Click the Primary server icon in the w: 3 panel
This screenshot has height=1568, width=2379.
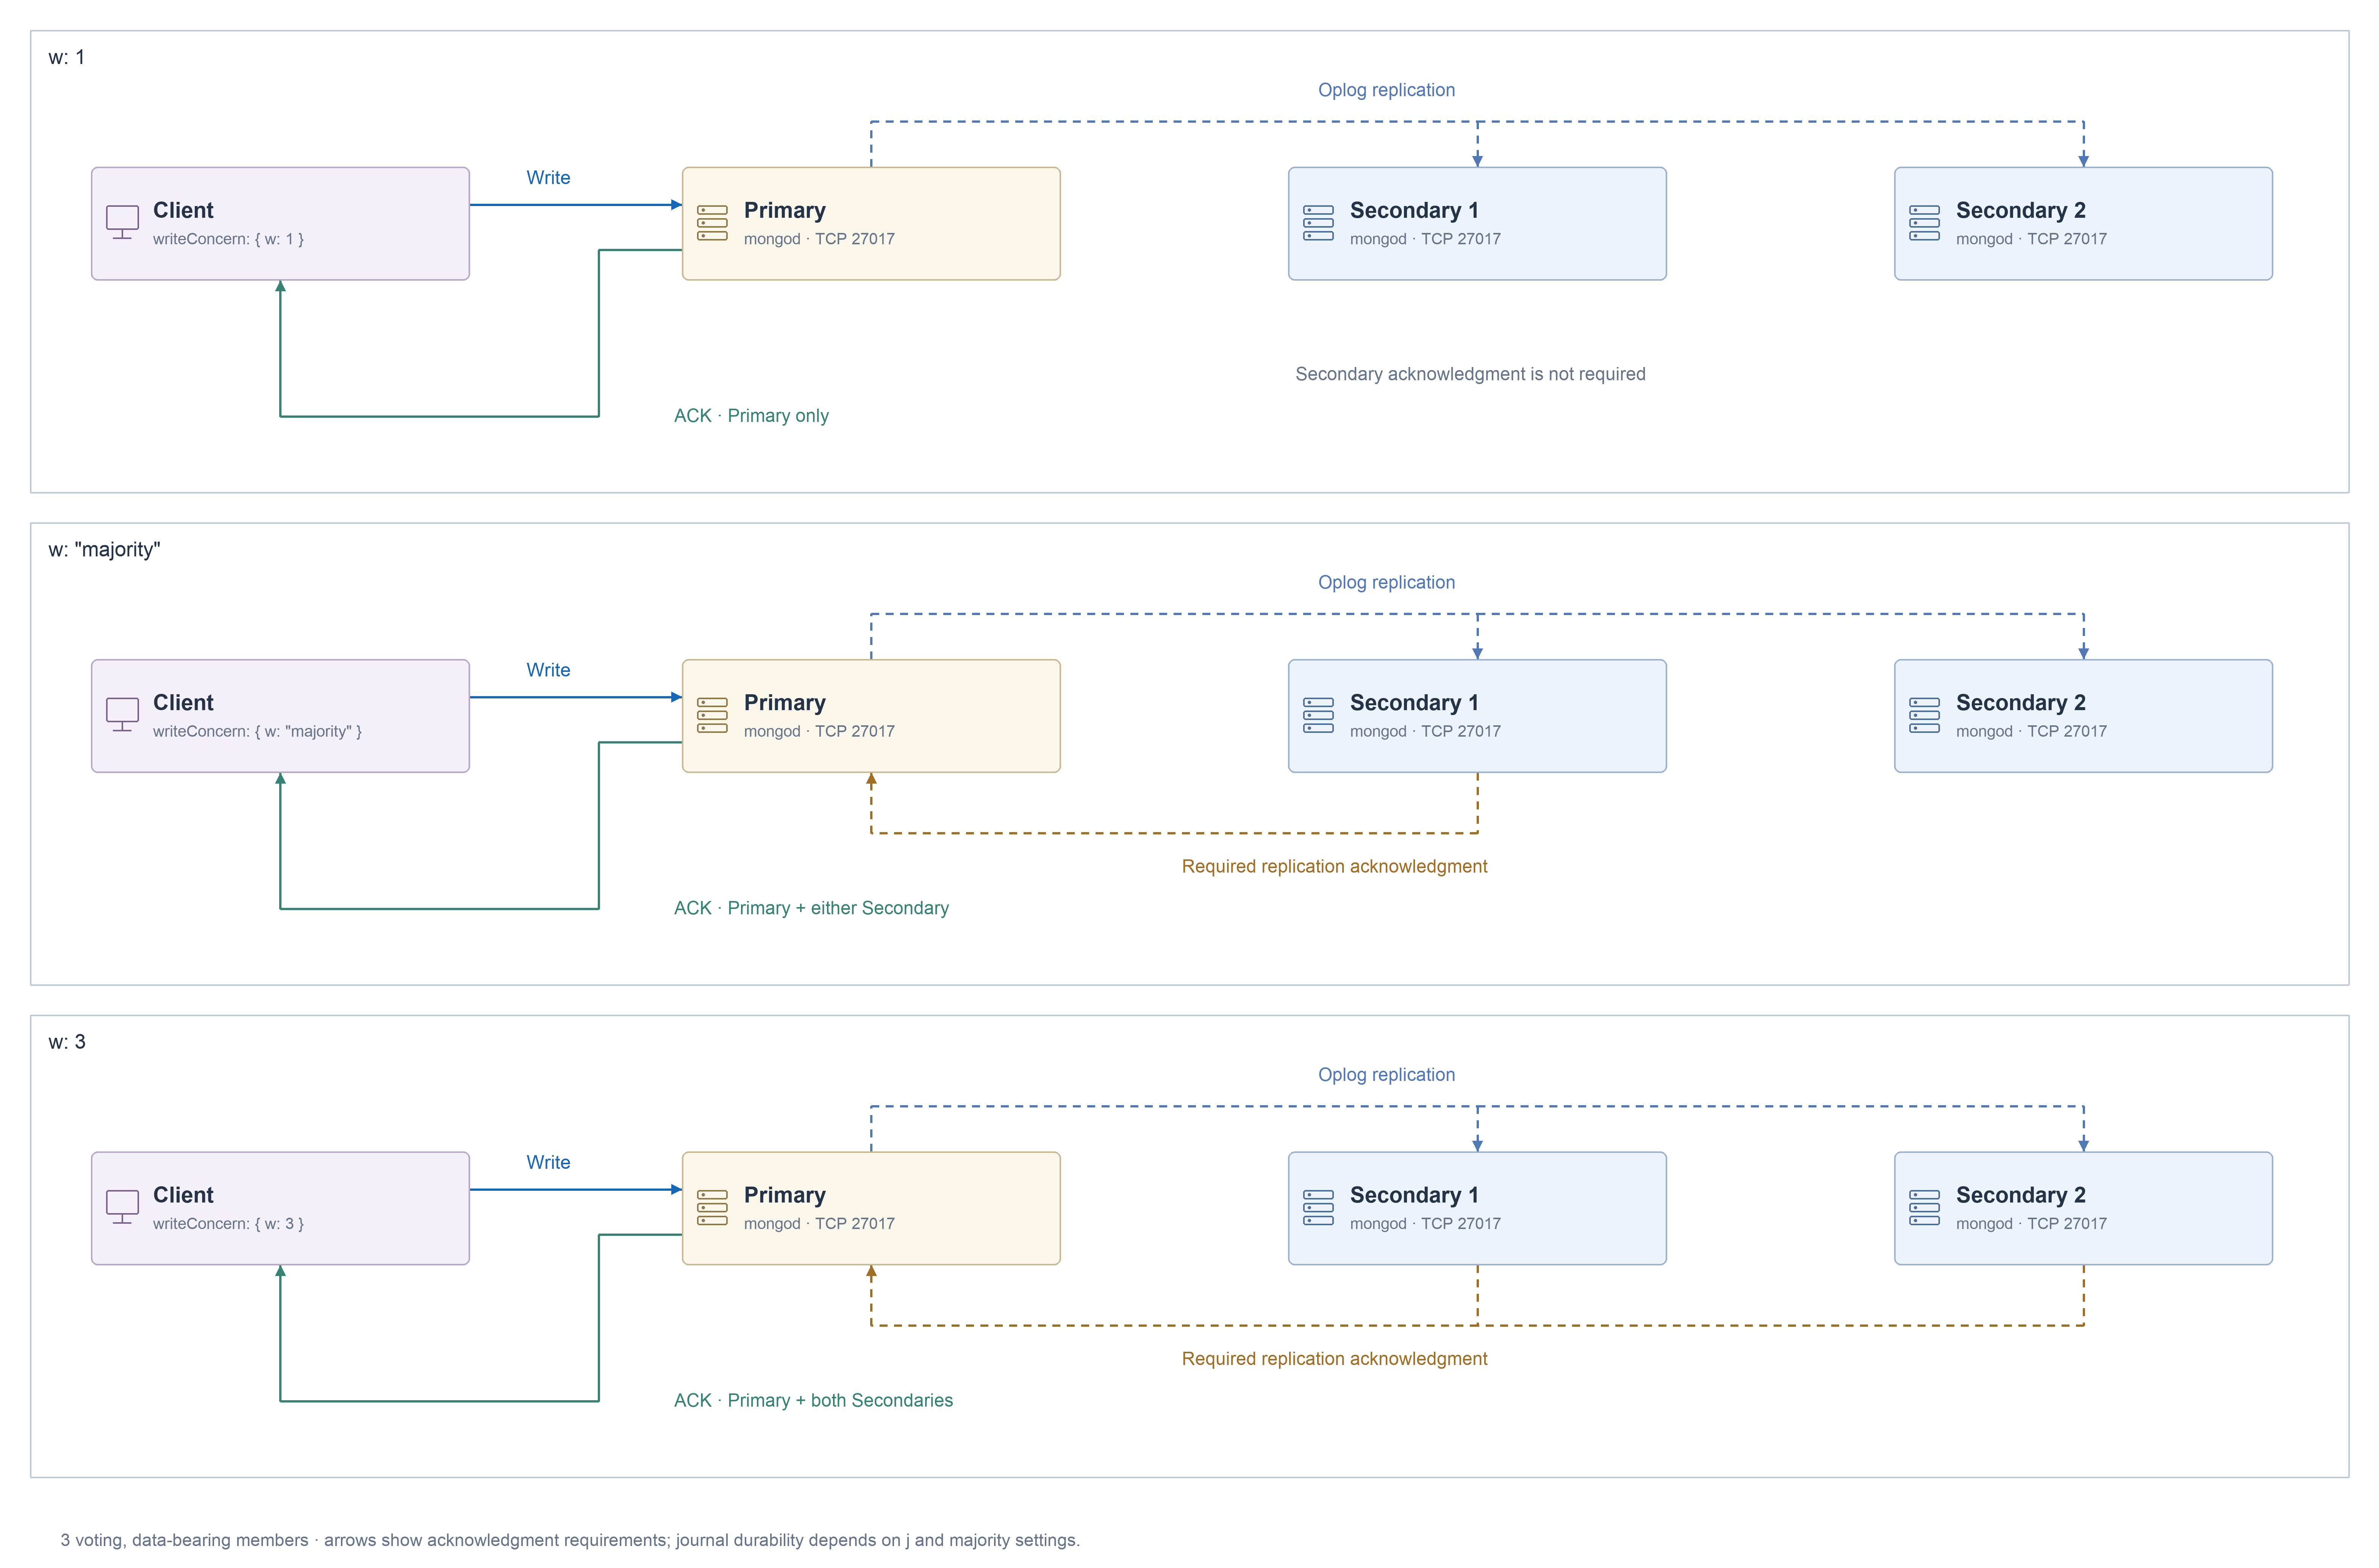click(712, 1207)
